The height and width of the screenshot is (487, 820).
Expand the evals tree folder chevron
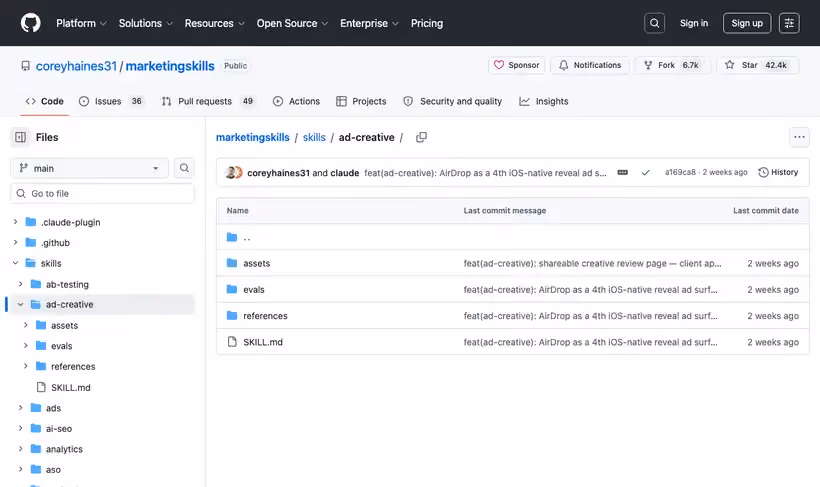coord(26,345)
